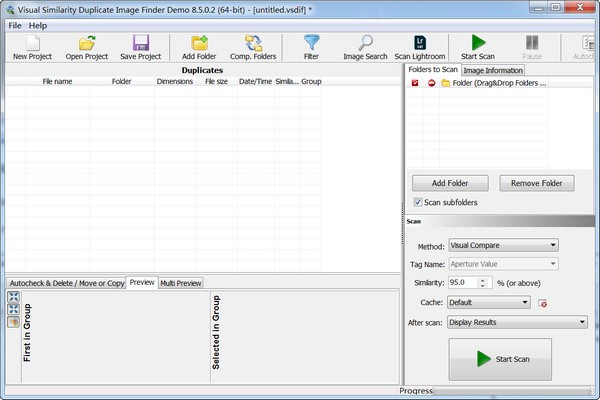
Task: Click the Add Folder toolbar icon
Action: (199, 43)
